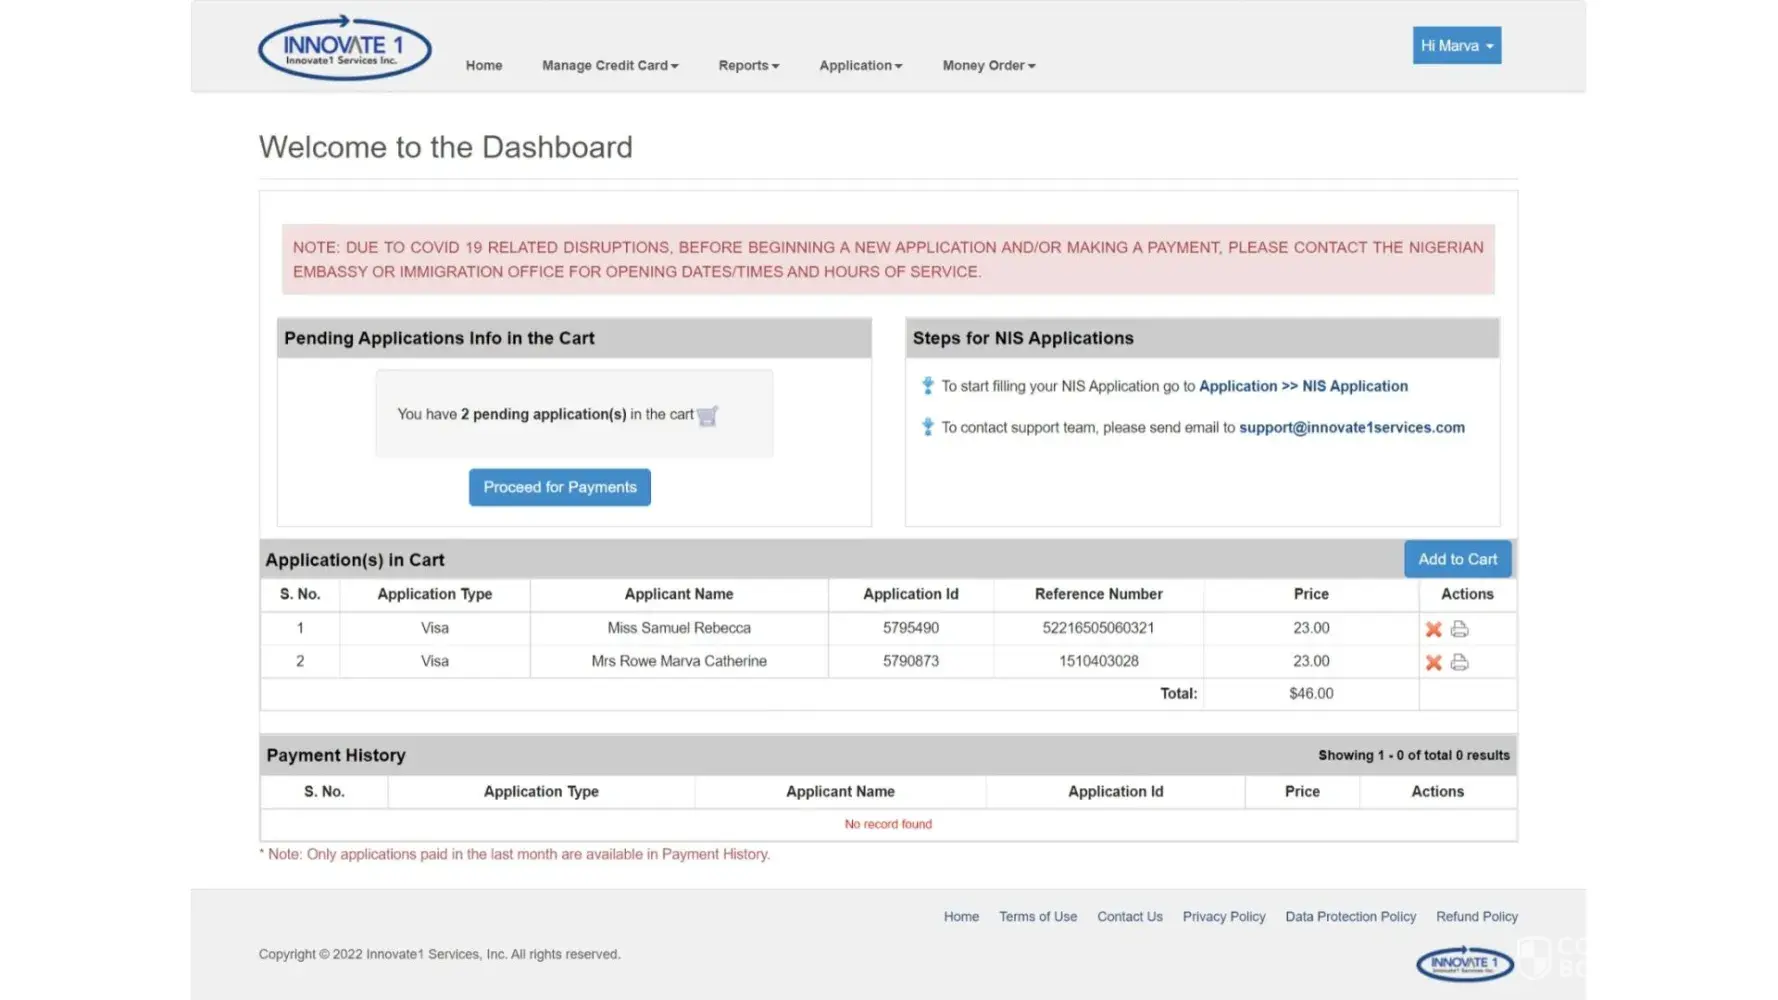The width and height of the screenshot is (1778, 1000).
Task: View the Refund Policy footer link
Action: click(x=1476, y=917)
